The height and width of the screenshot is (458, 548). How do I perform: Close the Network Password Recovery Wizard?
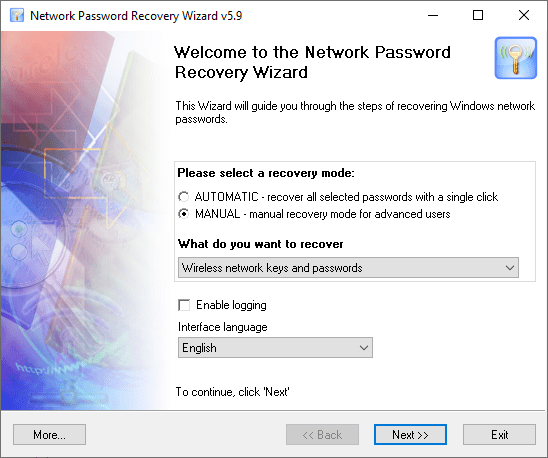point(524,15)
